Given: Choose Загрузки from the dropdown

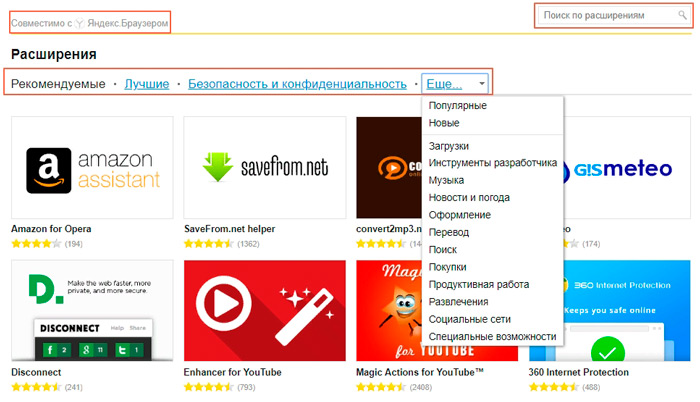Looking at the screenshot, I should click(x=449, y=146).
